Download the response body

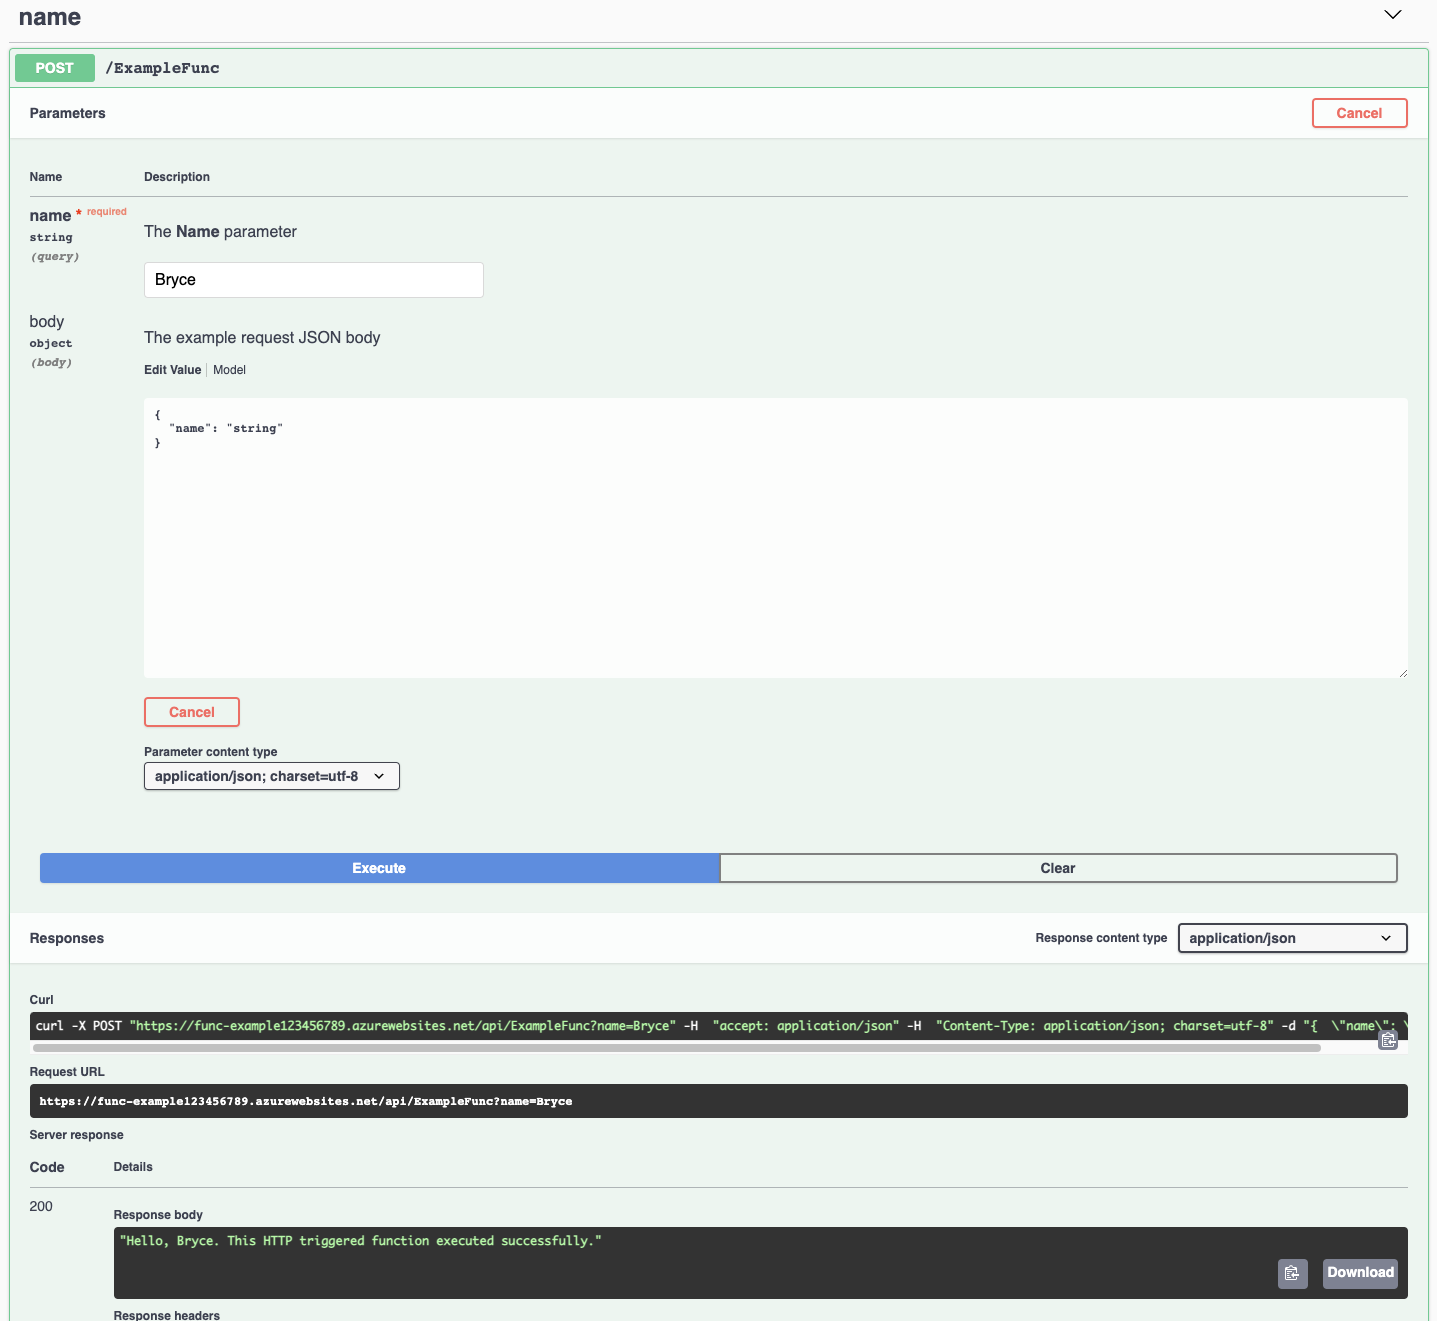coord(1359,1273)
